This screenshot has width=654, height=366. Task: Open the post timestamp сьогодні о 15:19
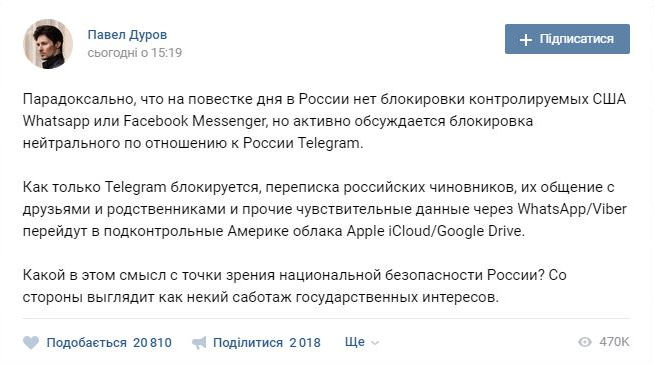(x=135, y=53)
